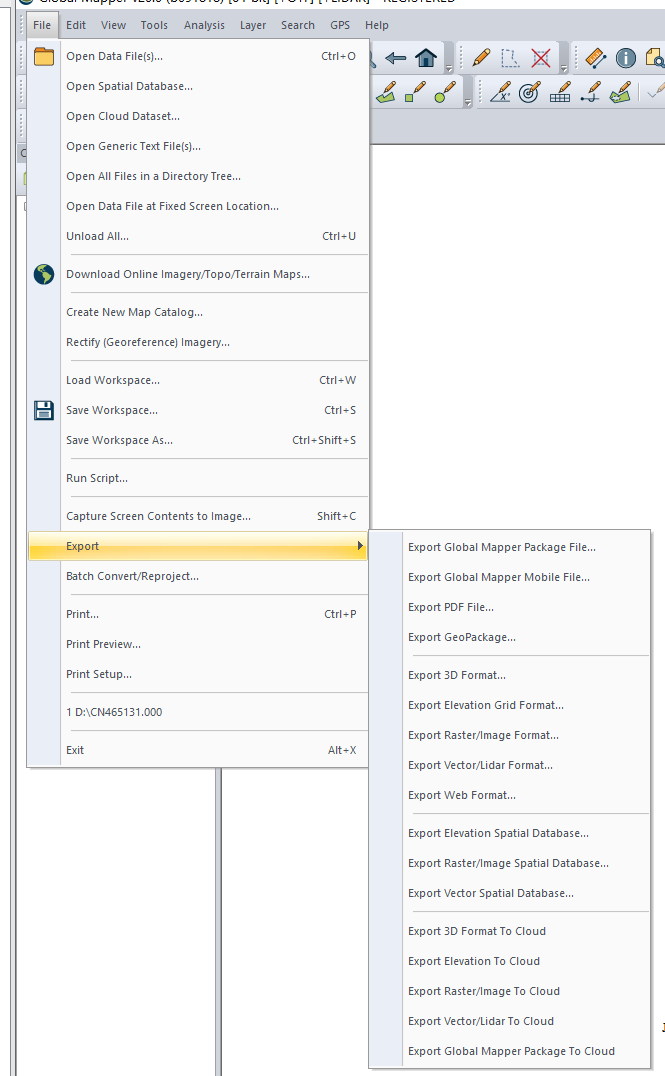665x1076 pixels.
Task: Choose Export GeoPackage...
Action: point(510,637)
